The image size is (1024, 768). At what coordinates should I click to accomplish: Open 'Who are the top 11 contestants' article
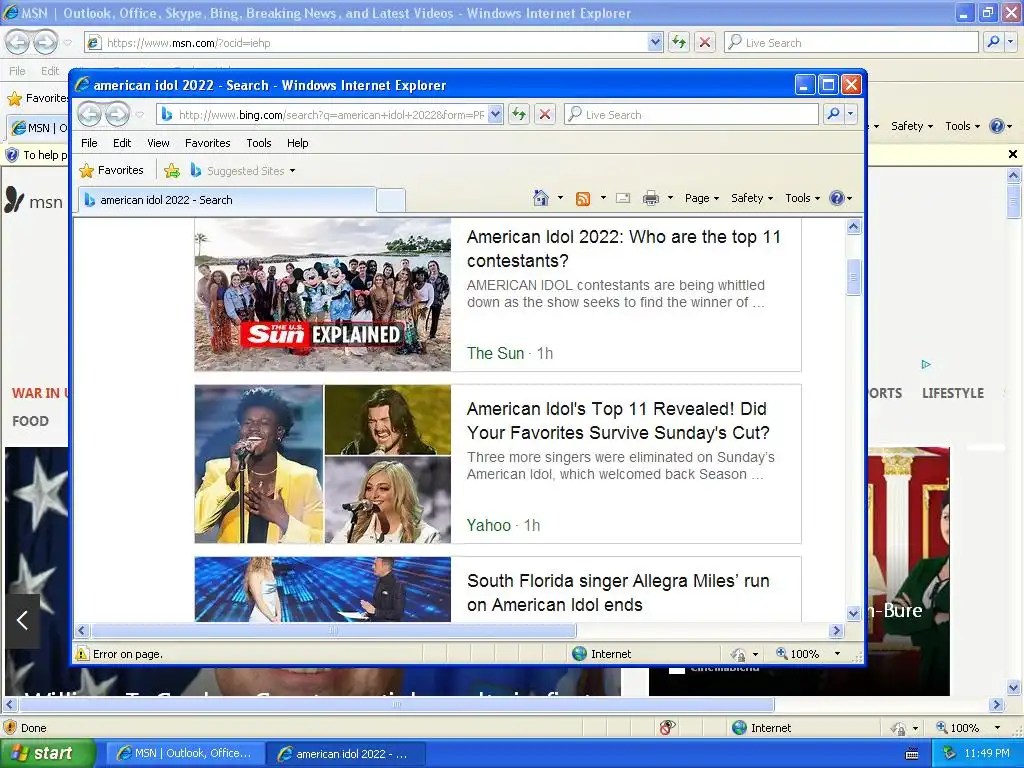coord(624,249)
